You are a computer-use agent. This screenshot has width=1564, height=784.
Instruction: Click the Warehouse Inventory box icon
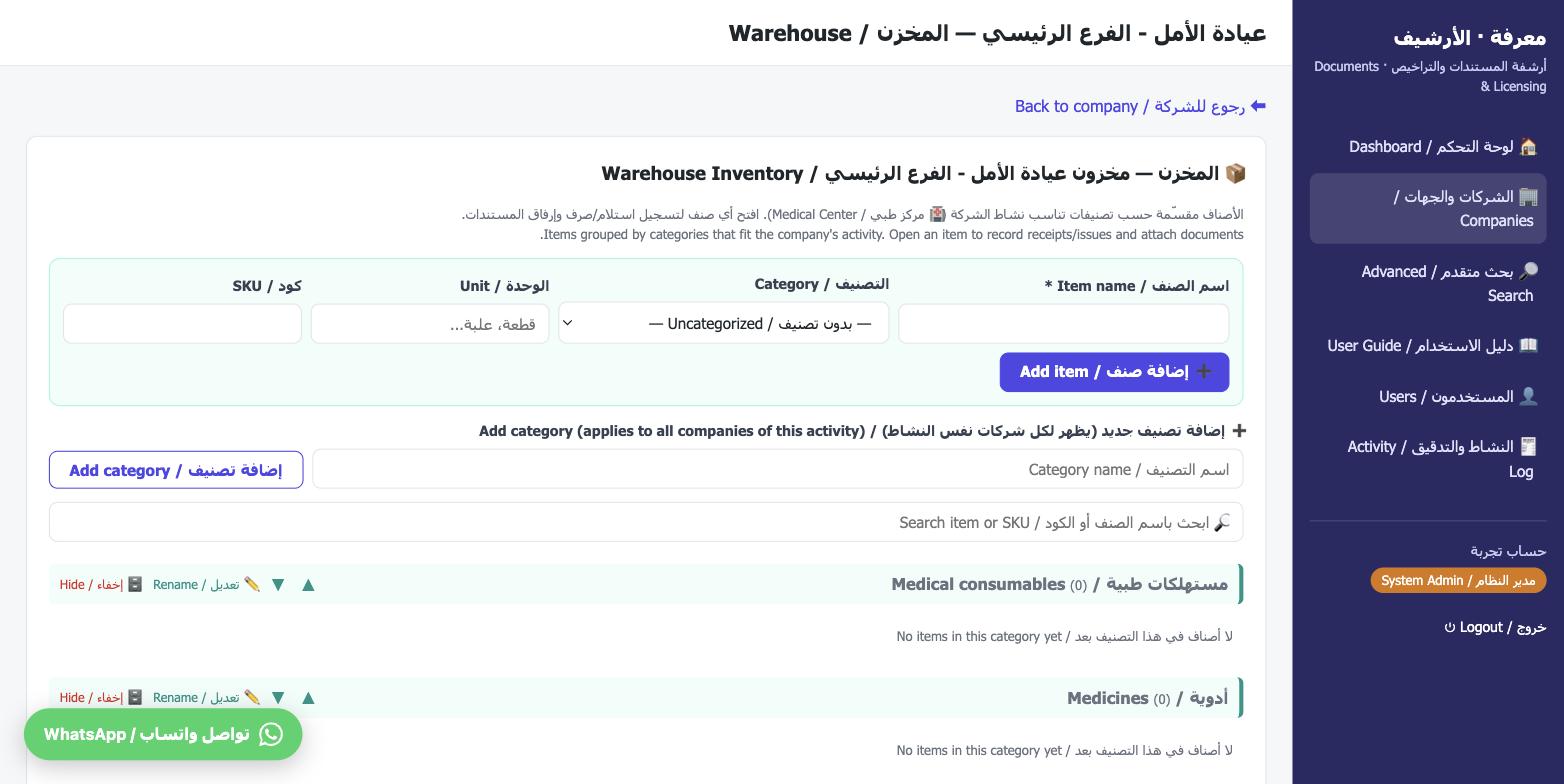tap(1235, 174)
